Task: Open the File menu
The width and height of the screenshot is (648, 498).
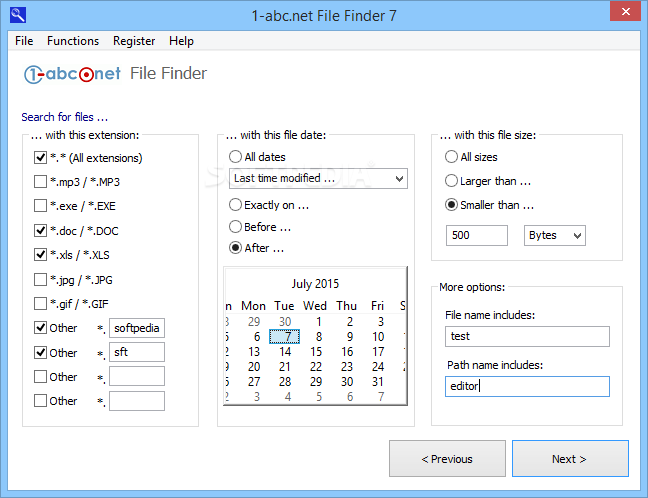Action: click(24, 41)
